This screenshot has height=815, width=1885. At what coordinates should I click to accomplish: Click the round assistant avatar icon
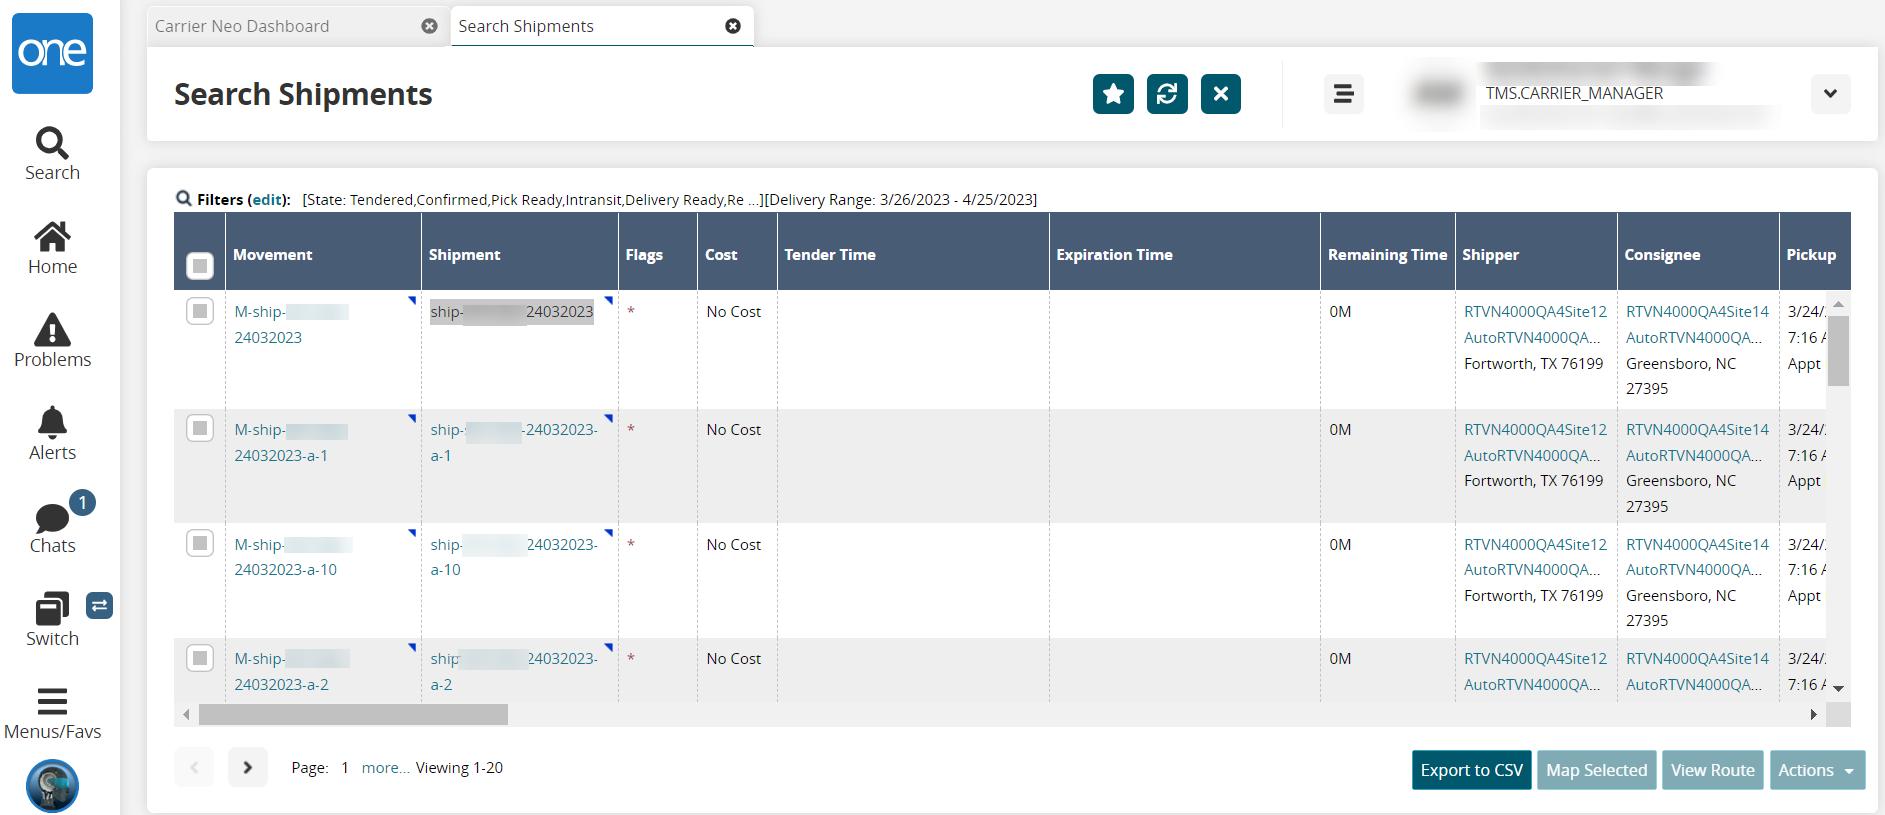click(52, 786)
